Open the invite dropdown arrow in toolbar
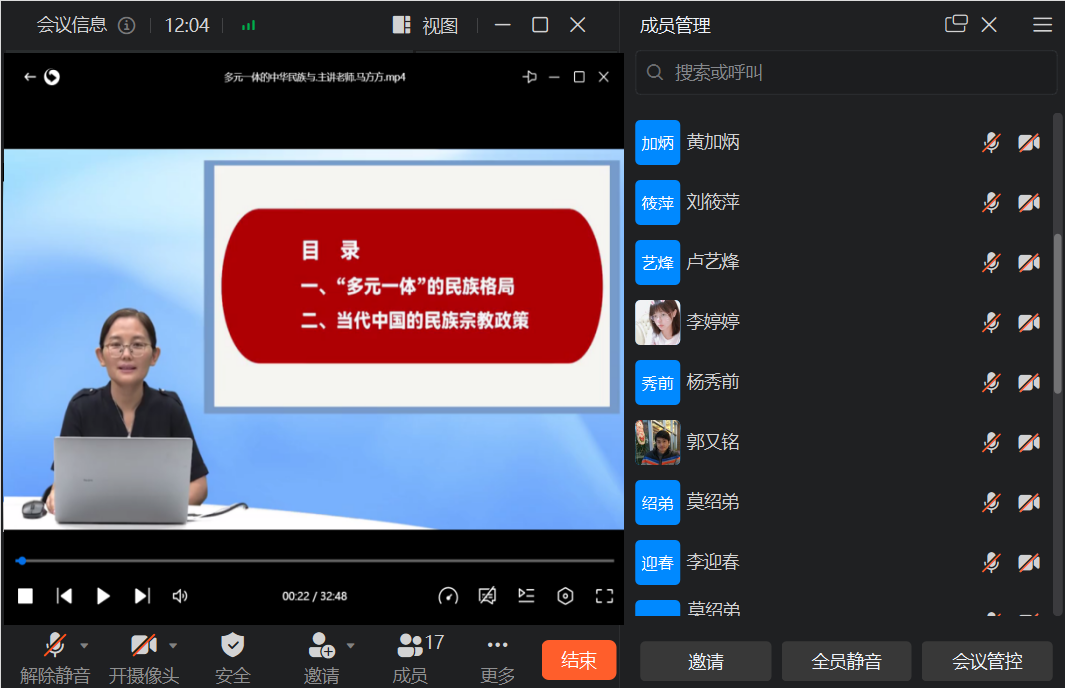Viewport: 1065px width, 688px height. pos(351,645)
